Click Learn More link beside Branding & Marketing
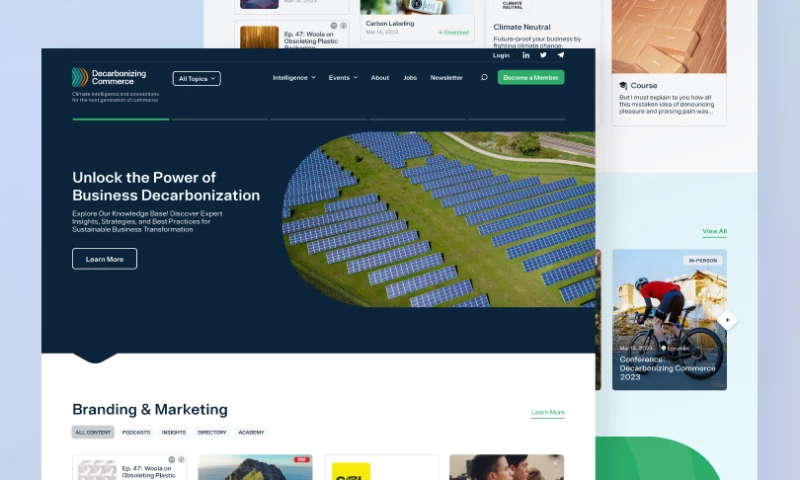 [x=547, y=412]
